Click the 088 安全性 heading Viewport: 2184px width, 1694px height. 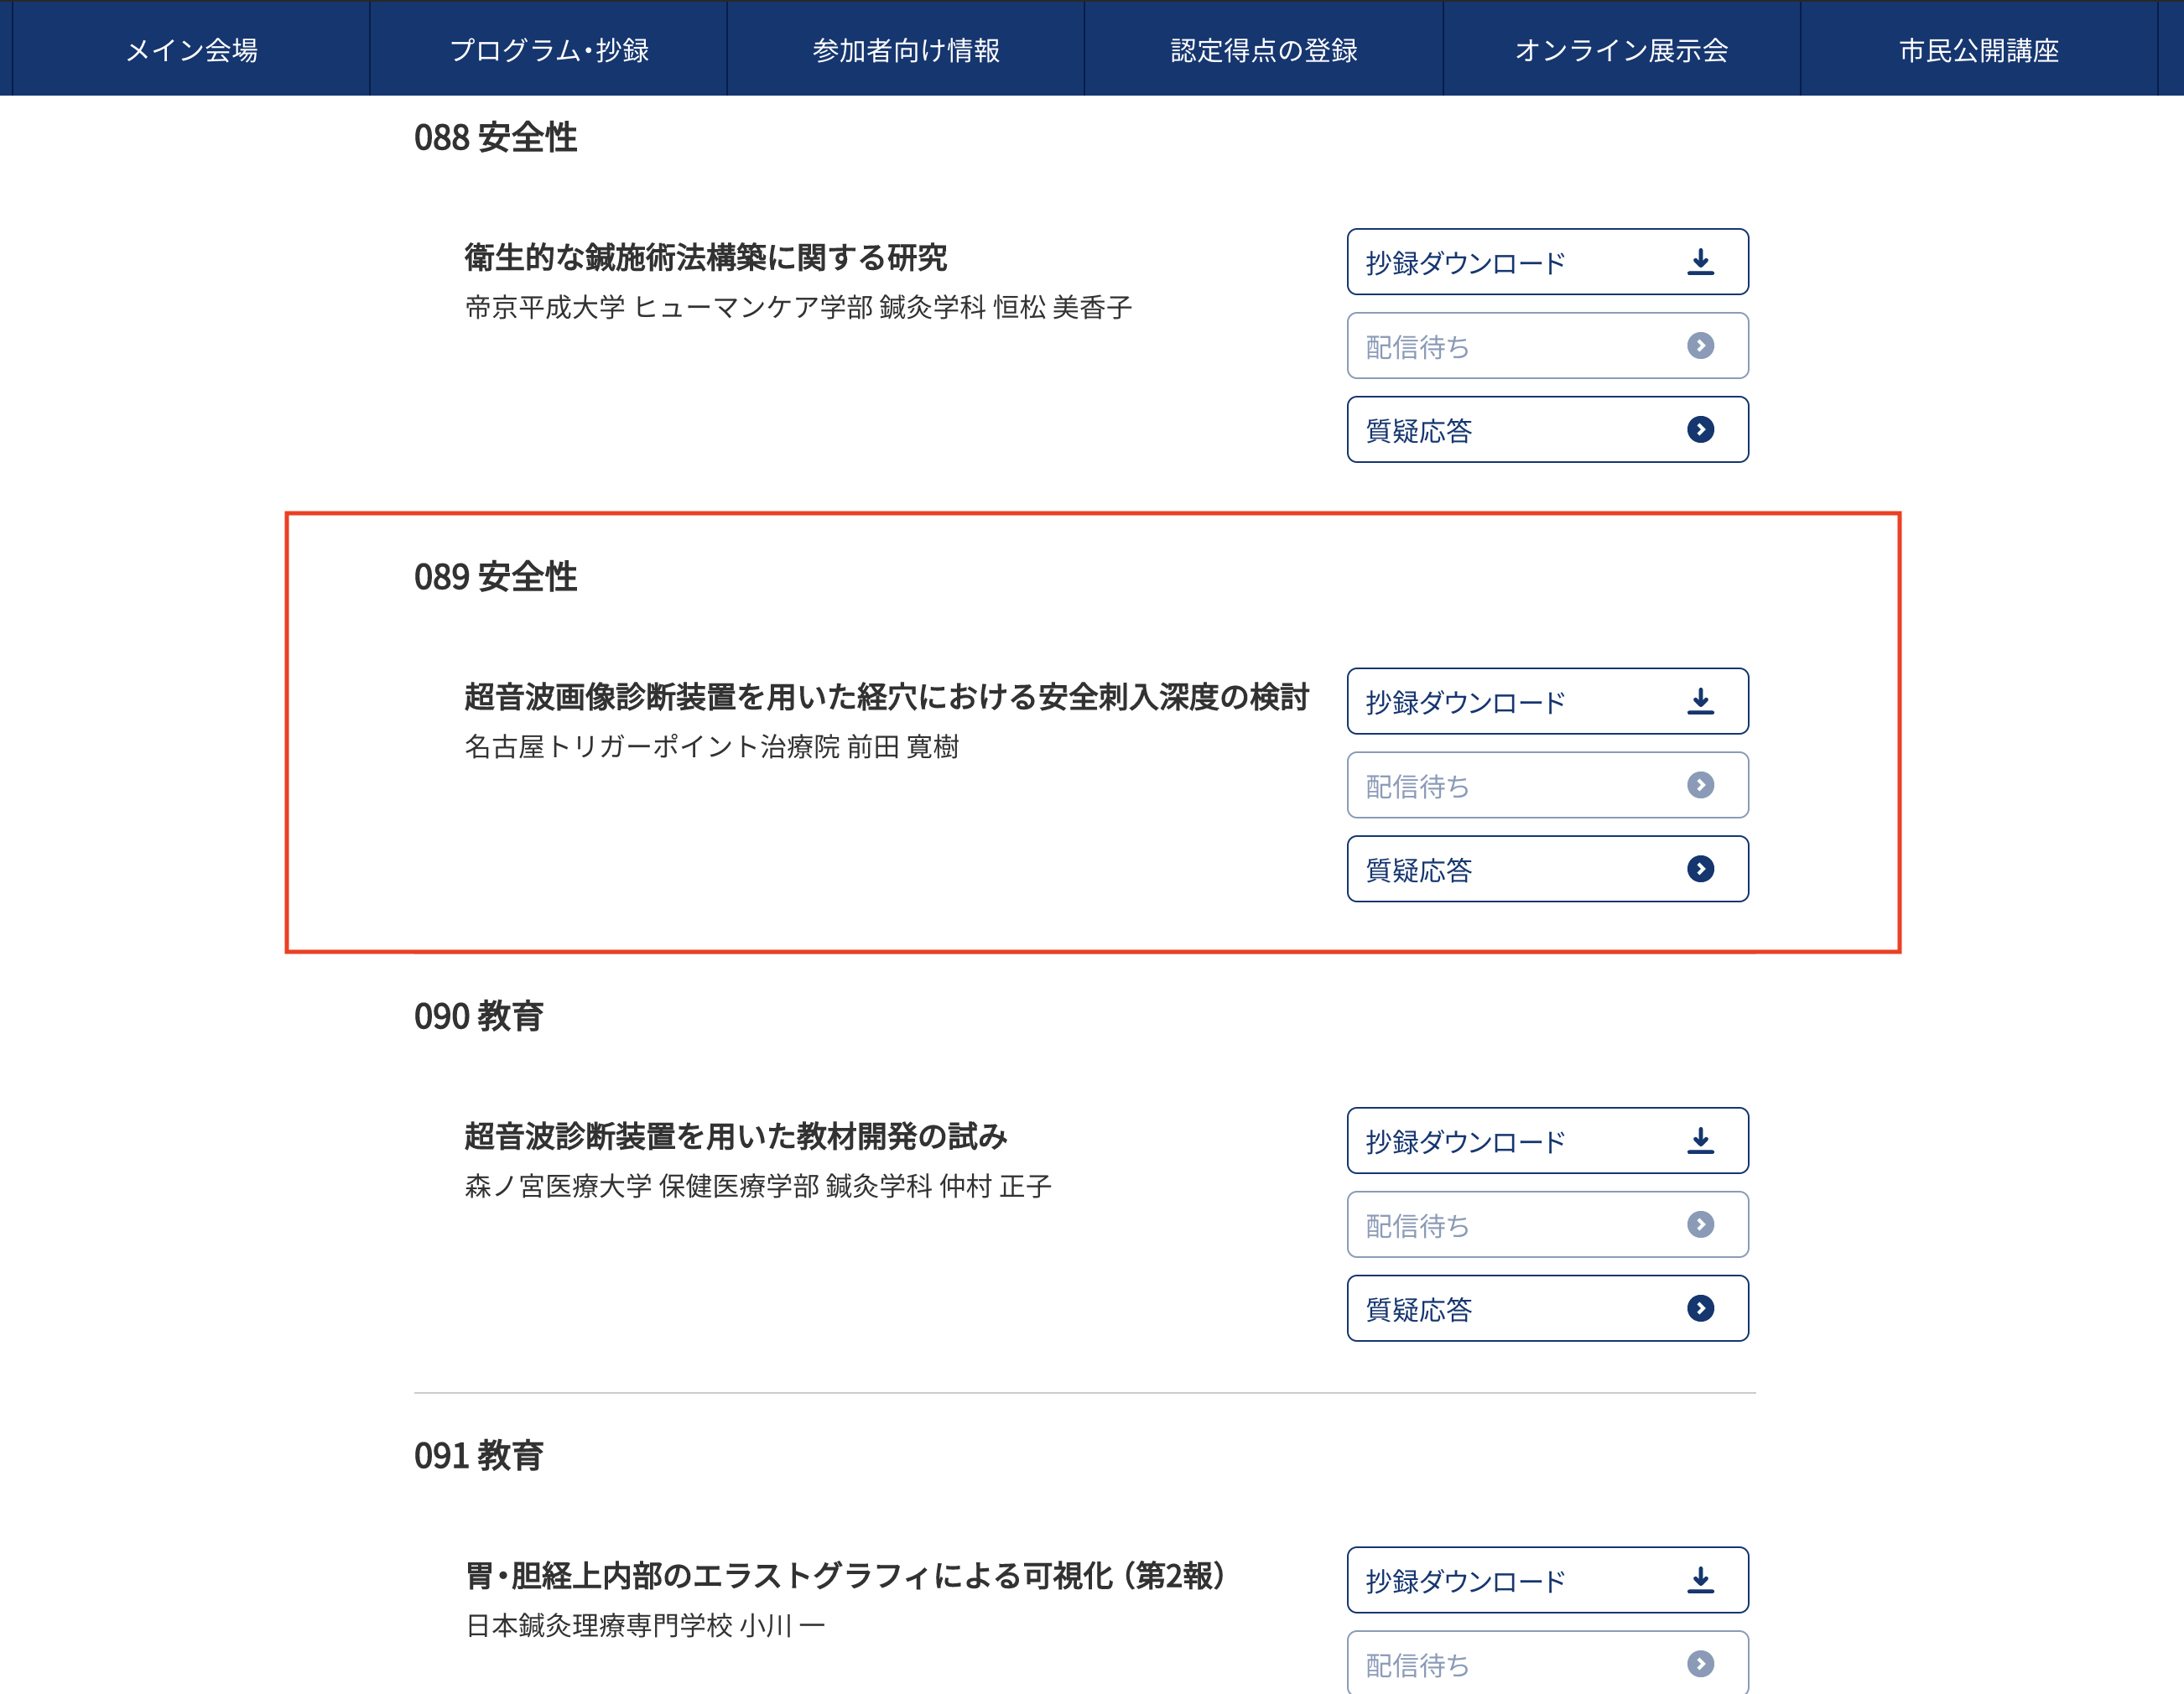coord(495,138)
